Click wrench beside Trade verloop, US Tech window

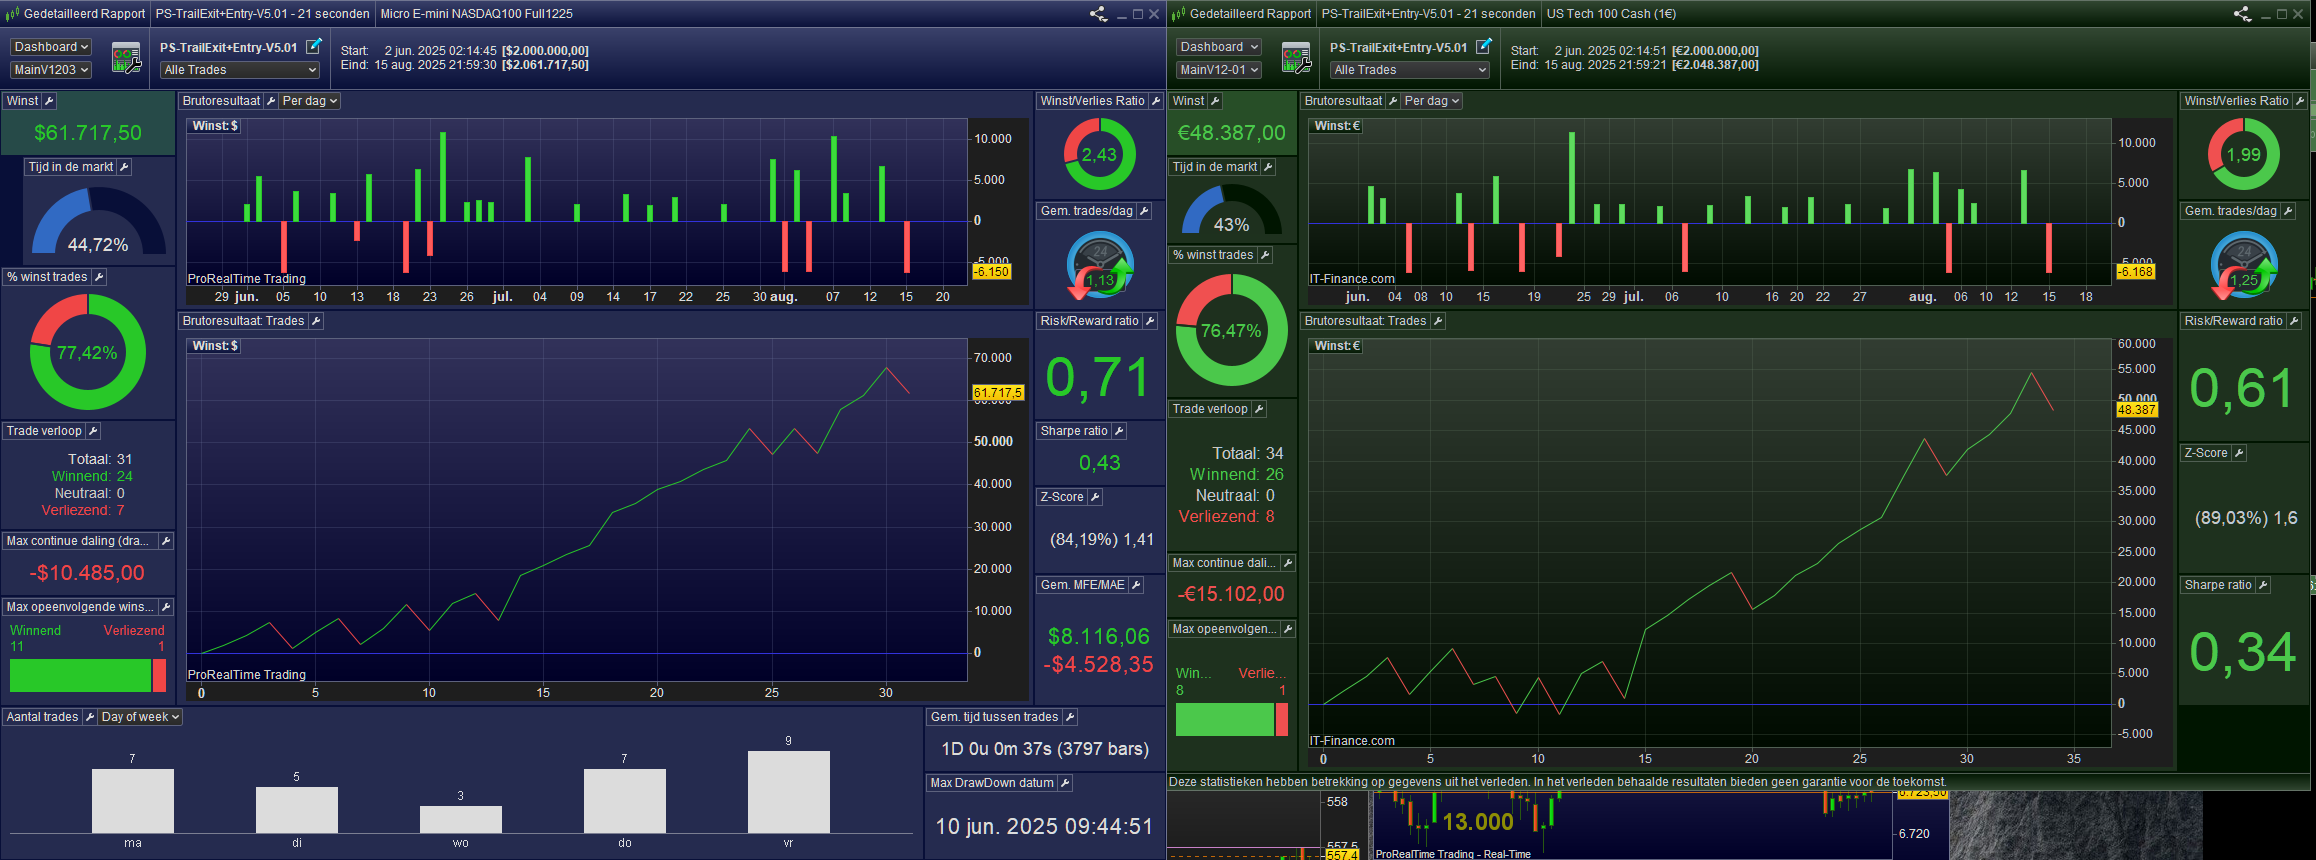[x=1259, y=409]
